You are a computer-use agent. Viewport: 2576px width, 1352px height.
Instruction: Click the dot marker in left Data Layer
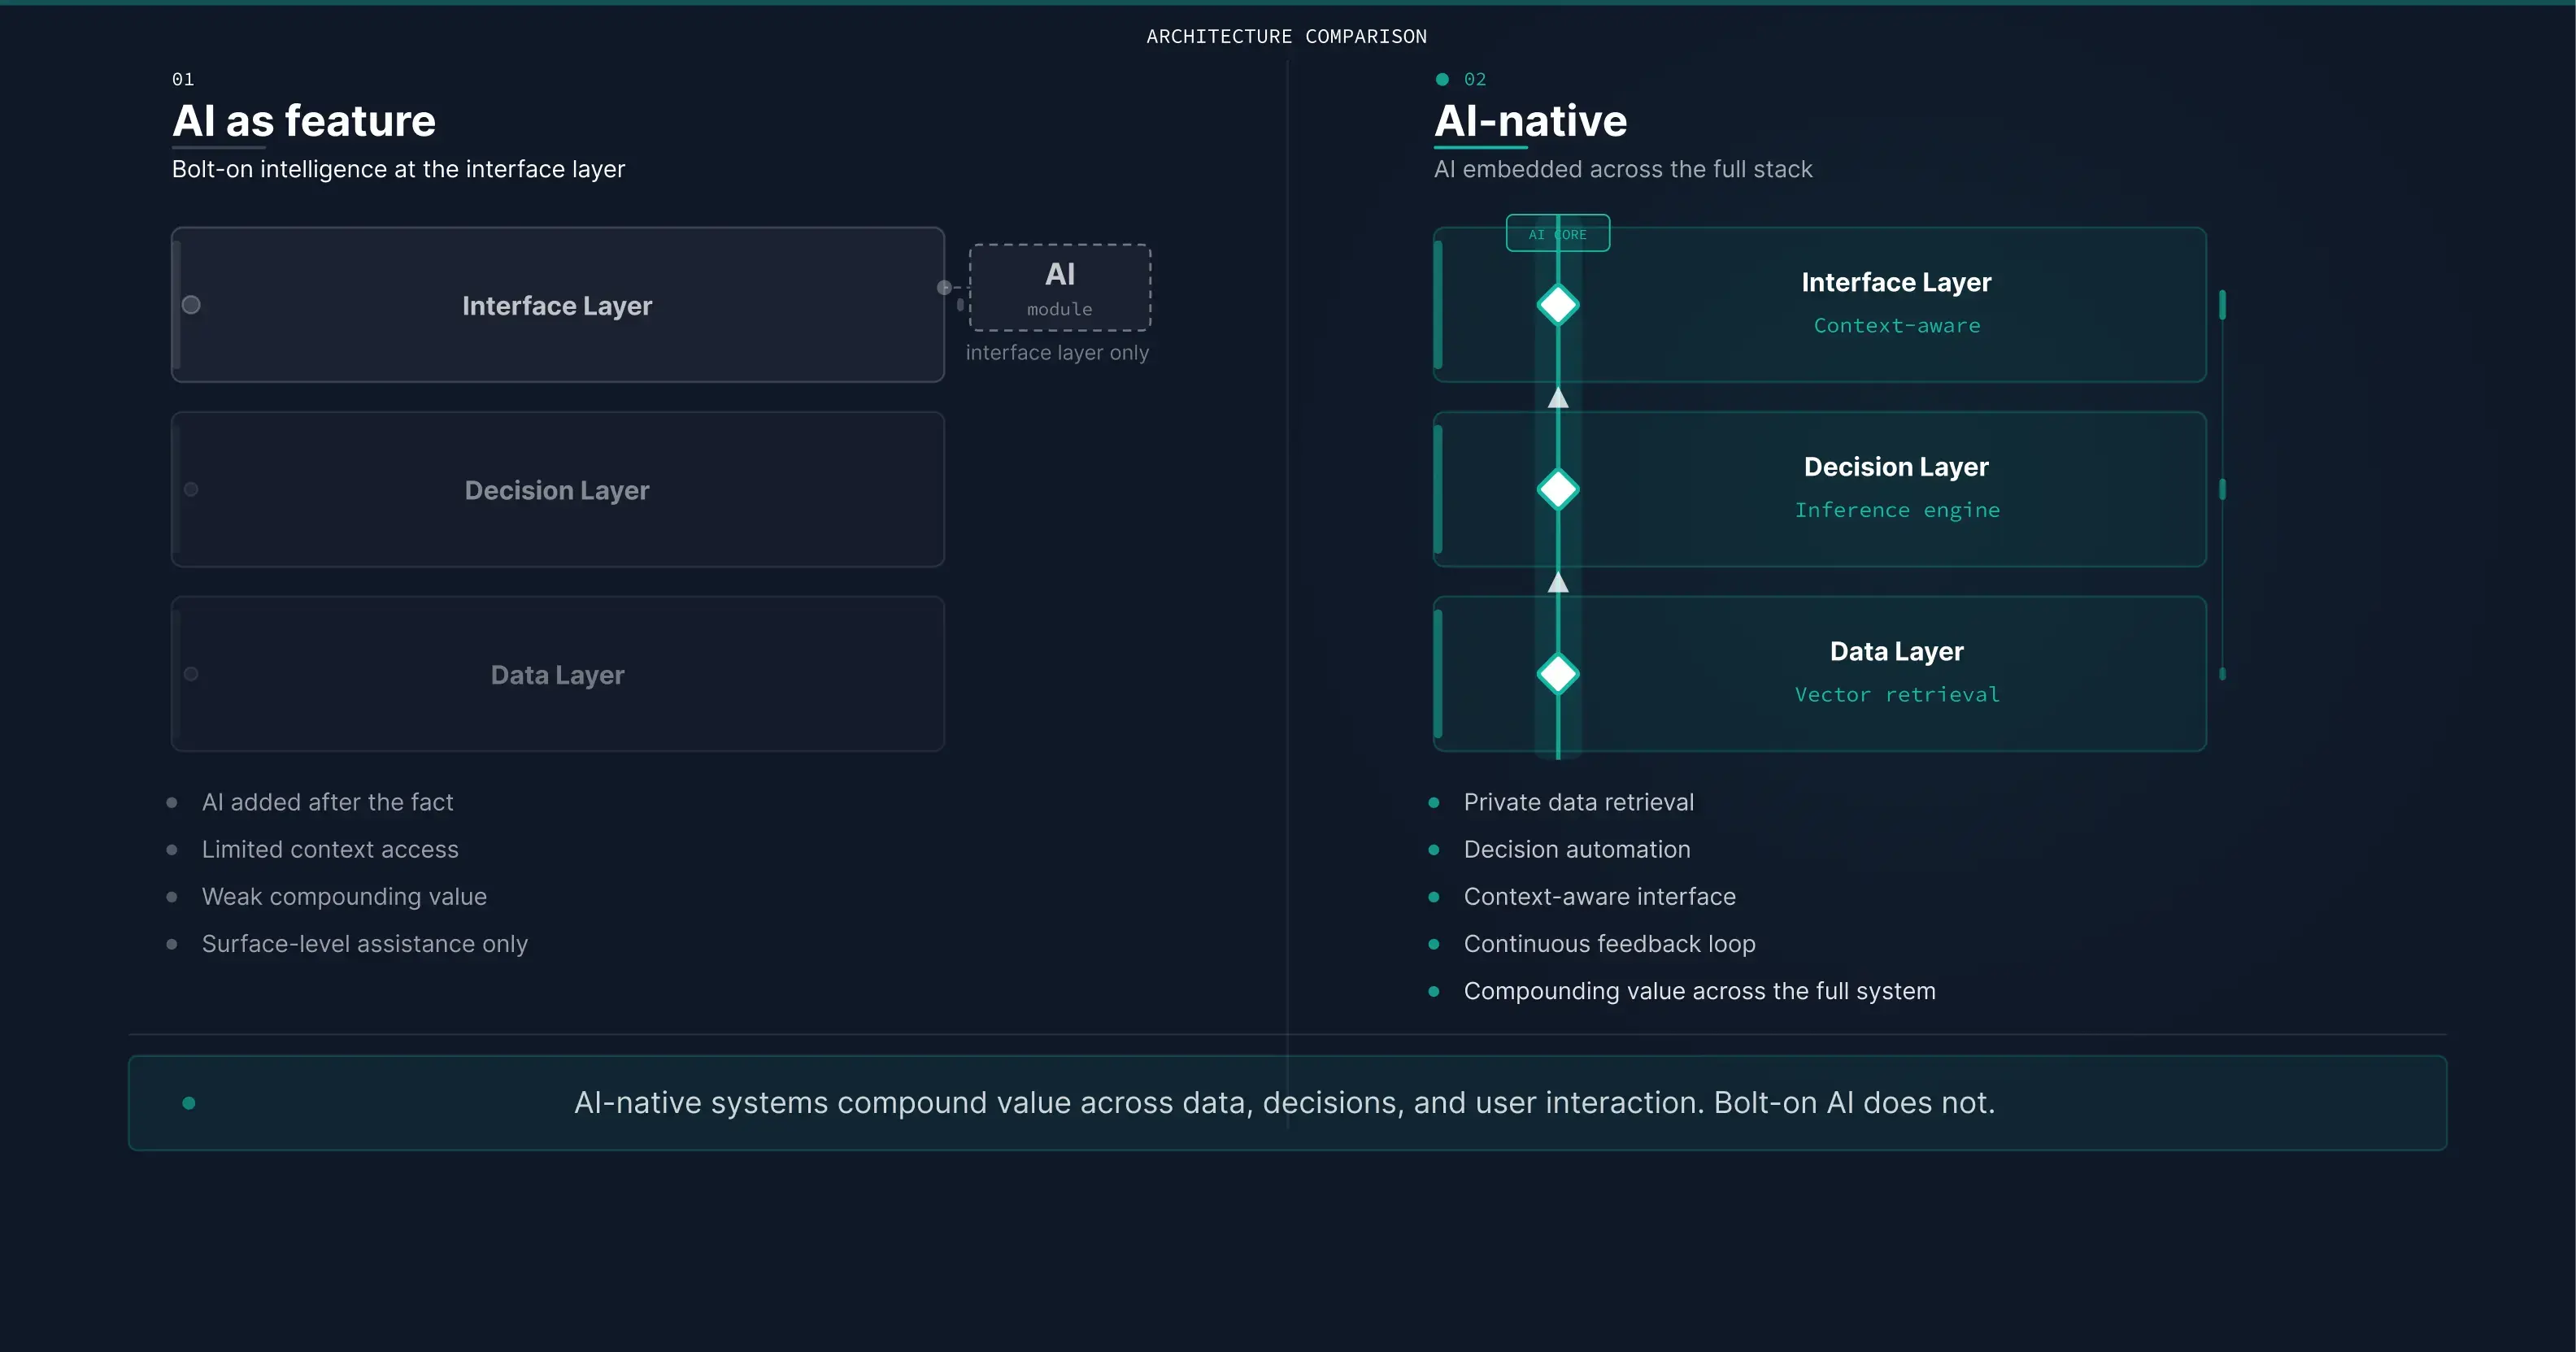[191, 674]
